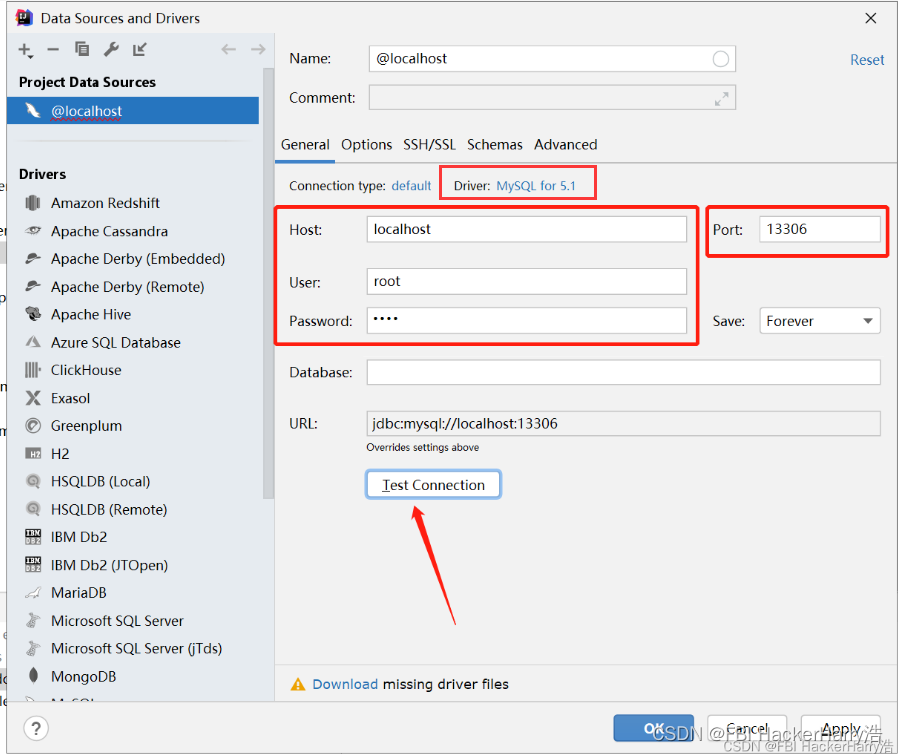Screen dimensions: 898x754
Task: Switch to the Options tab
Action: click(x=367, y=145)
